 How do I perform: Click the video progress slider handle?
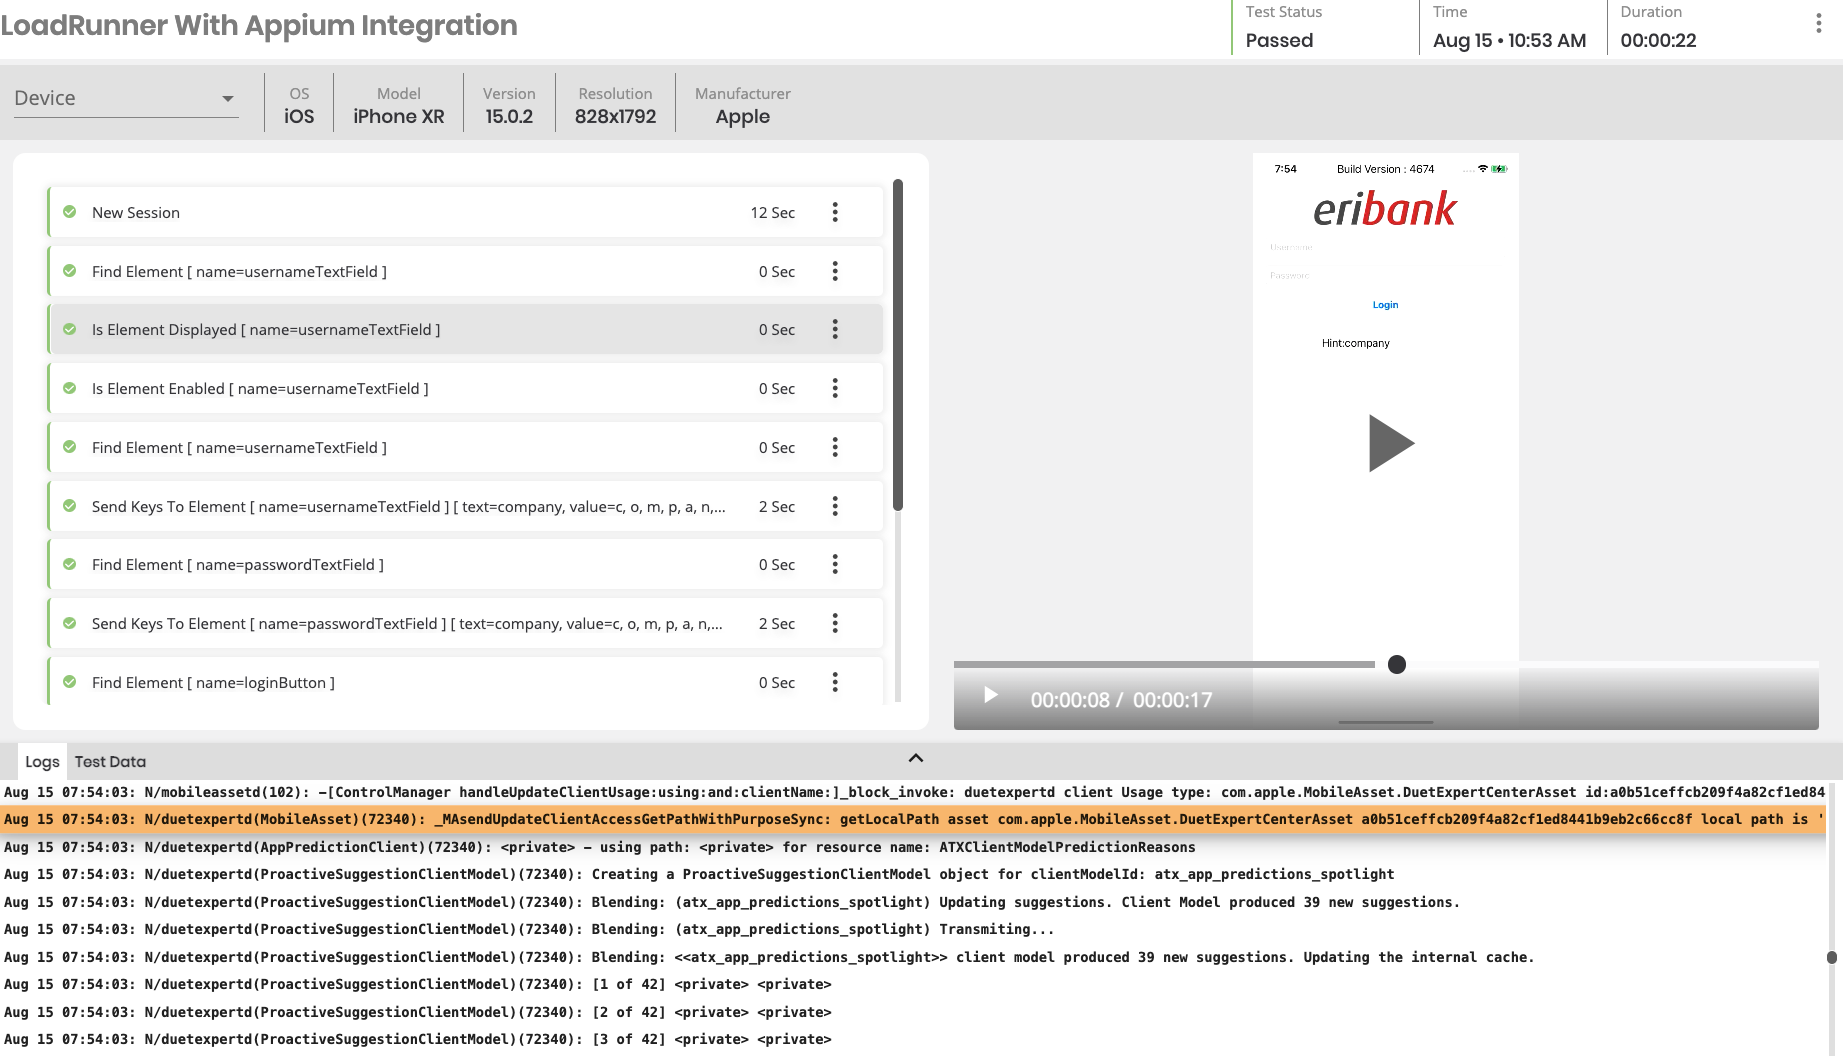click(1397, 664)
